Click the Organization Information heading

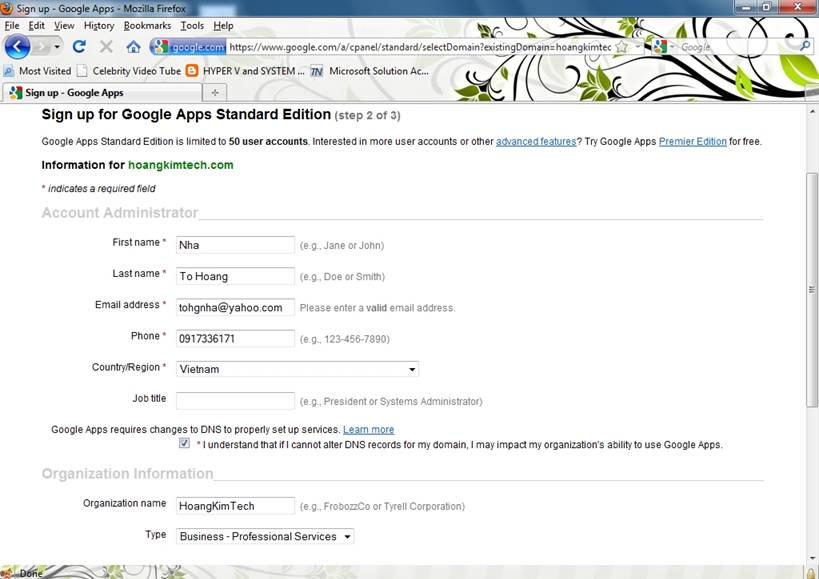pos(127,474)
